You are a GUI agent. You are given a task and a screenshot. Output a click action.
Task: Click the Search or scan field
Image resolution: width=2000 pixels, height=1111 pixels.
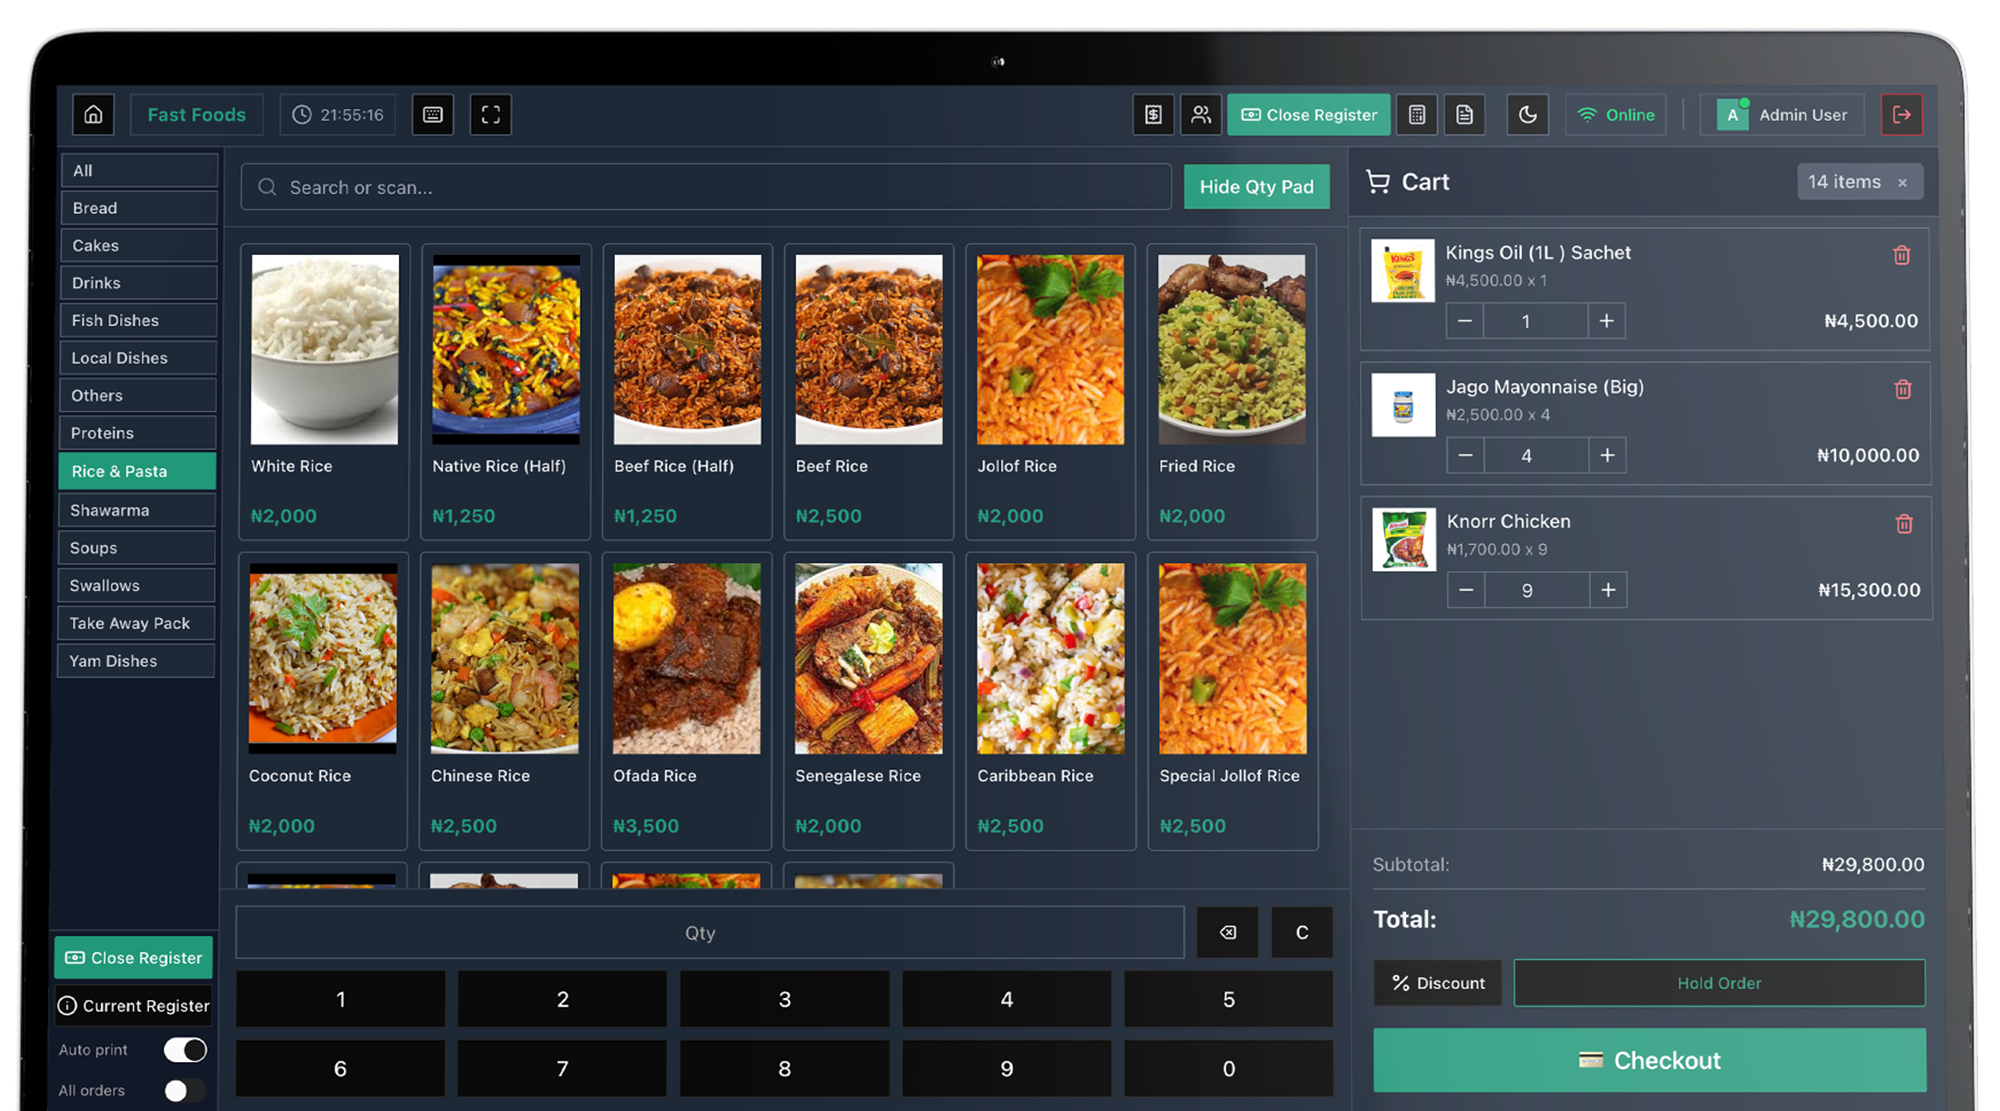(x=706, y=187)
